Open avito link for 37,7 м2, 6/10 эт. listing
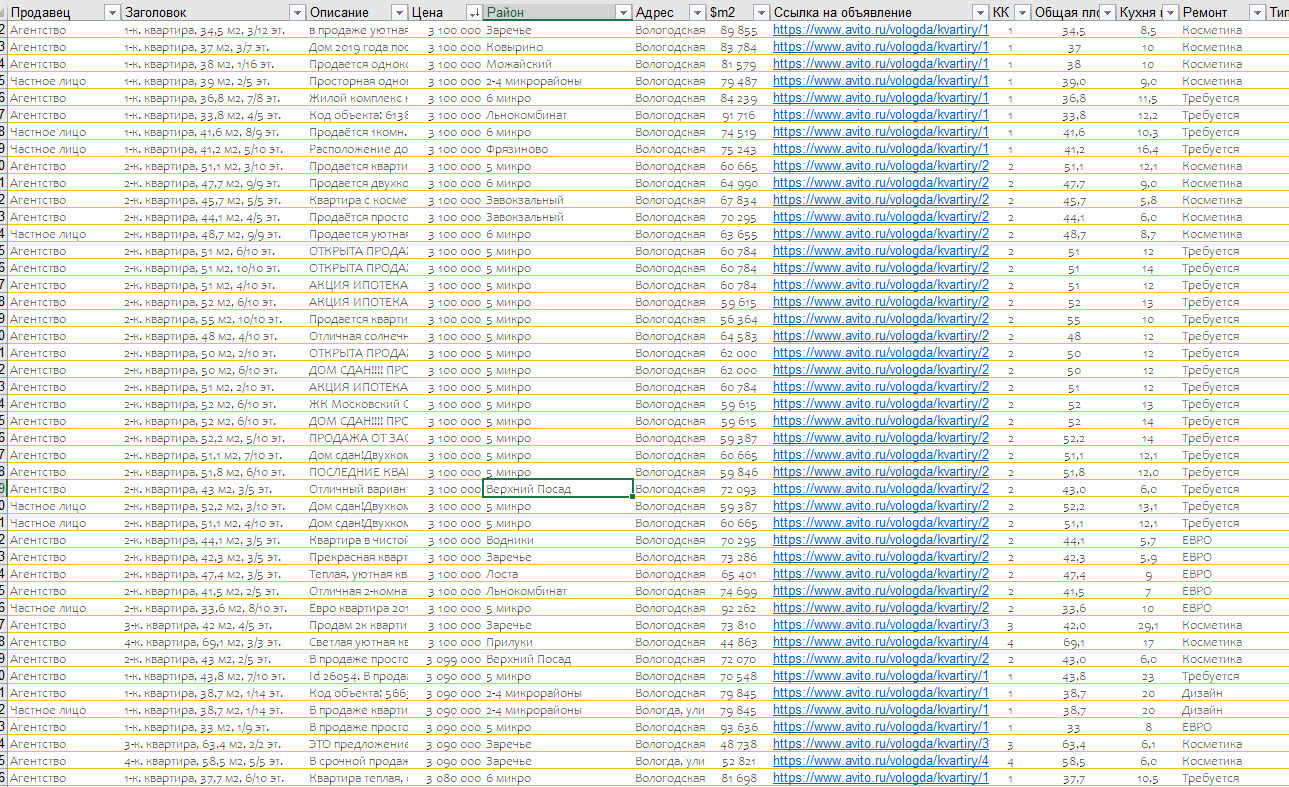The width and height of the screenshot is (1289, 787). [880, 778]
